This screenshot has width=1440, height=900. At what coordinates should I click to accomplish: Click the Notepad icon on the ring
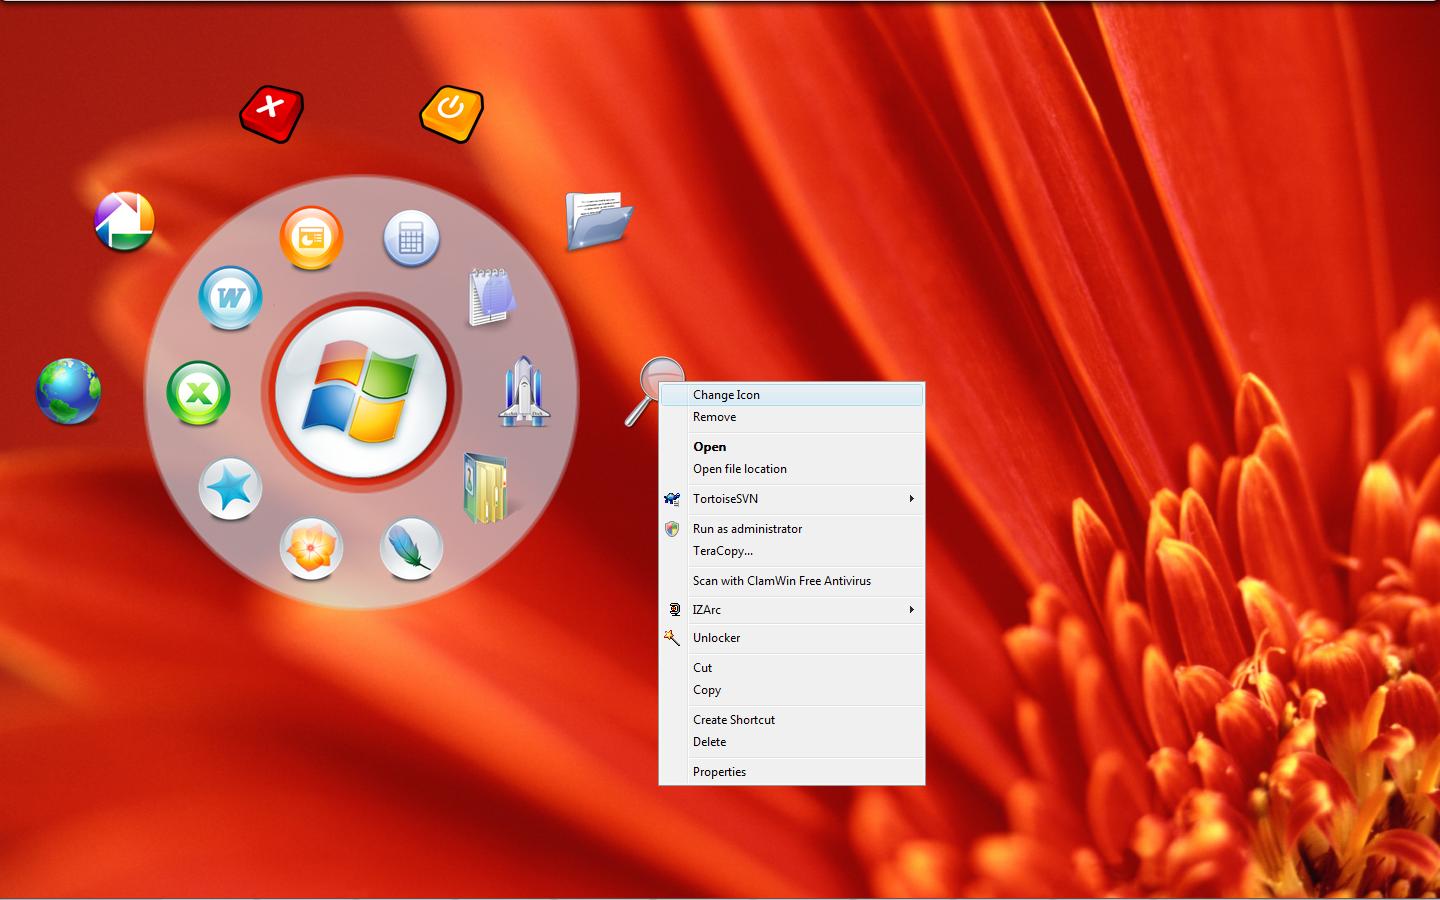490,296
